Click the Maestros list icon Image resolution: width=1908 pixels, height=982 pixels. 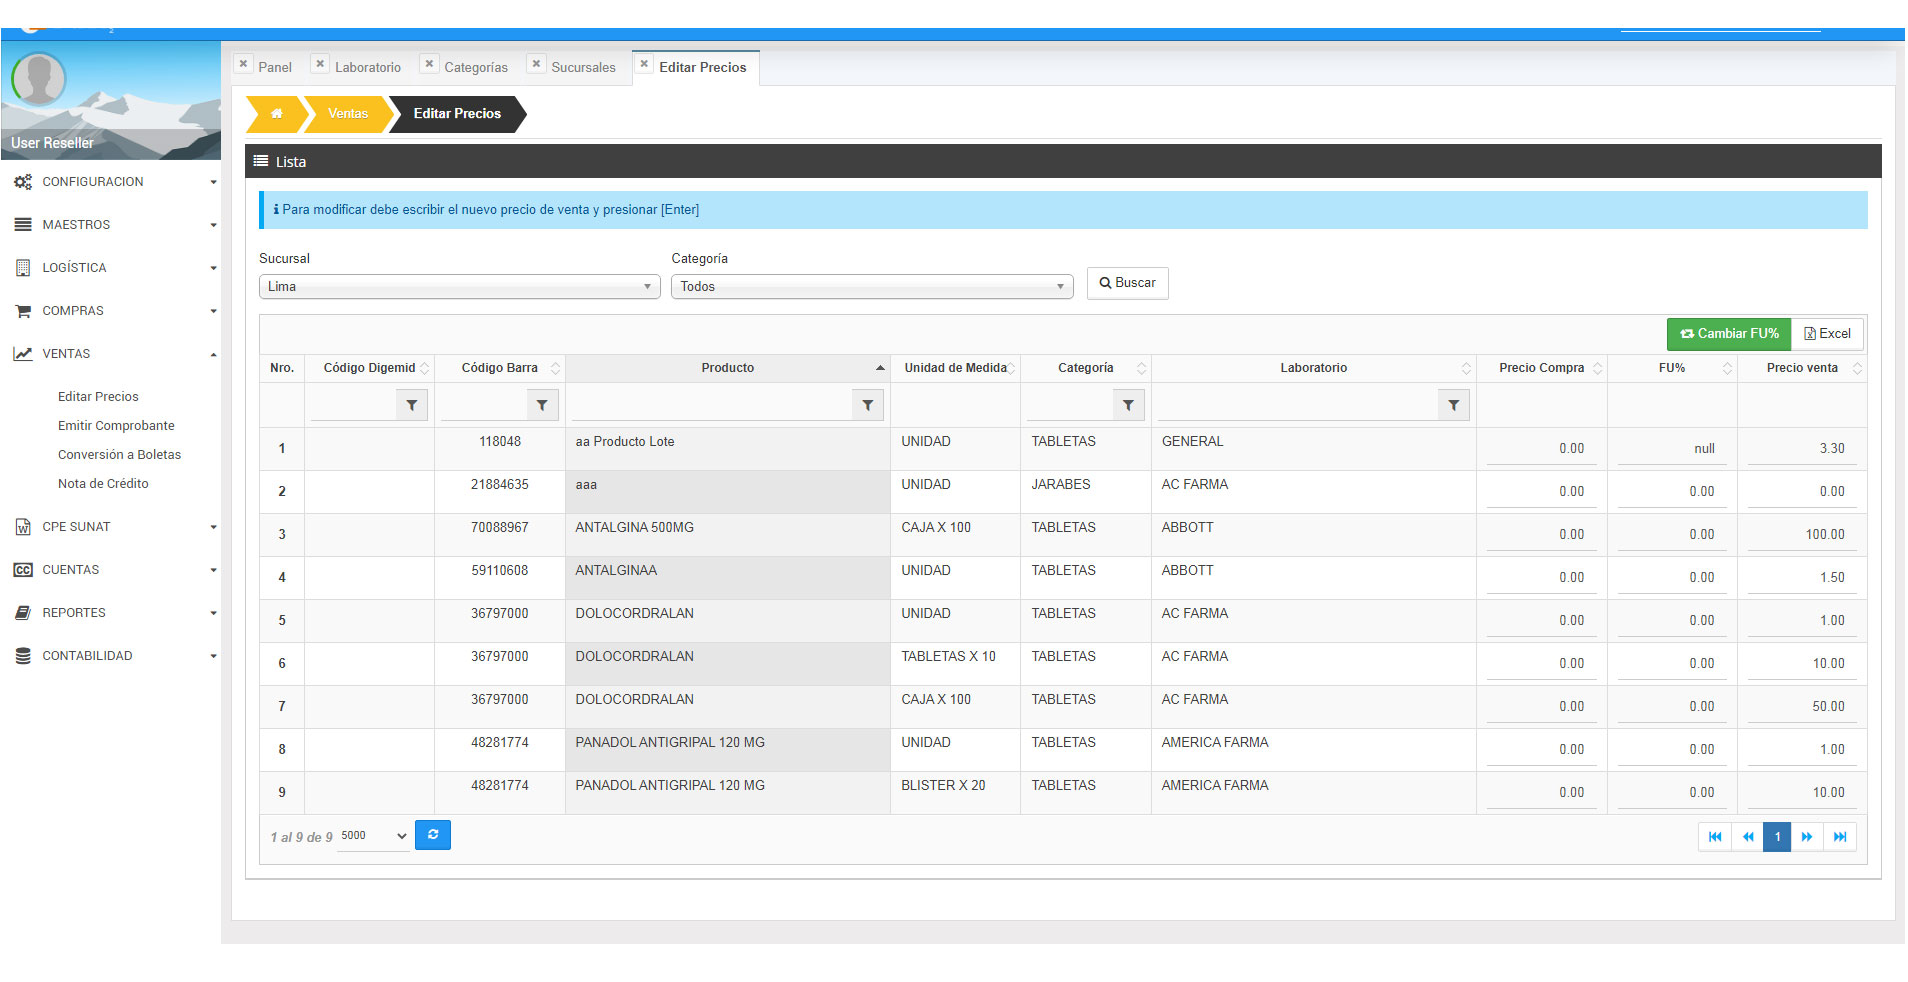[23, 225]
